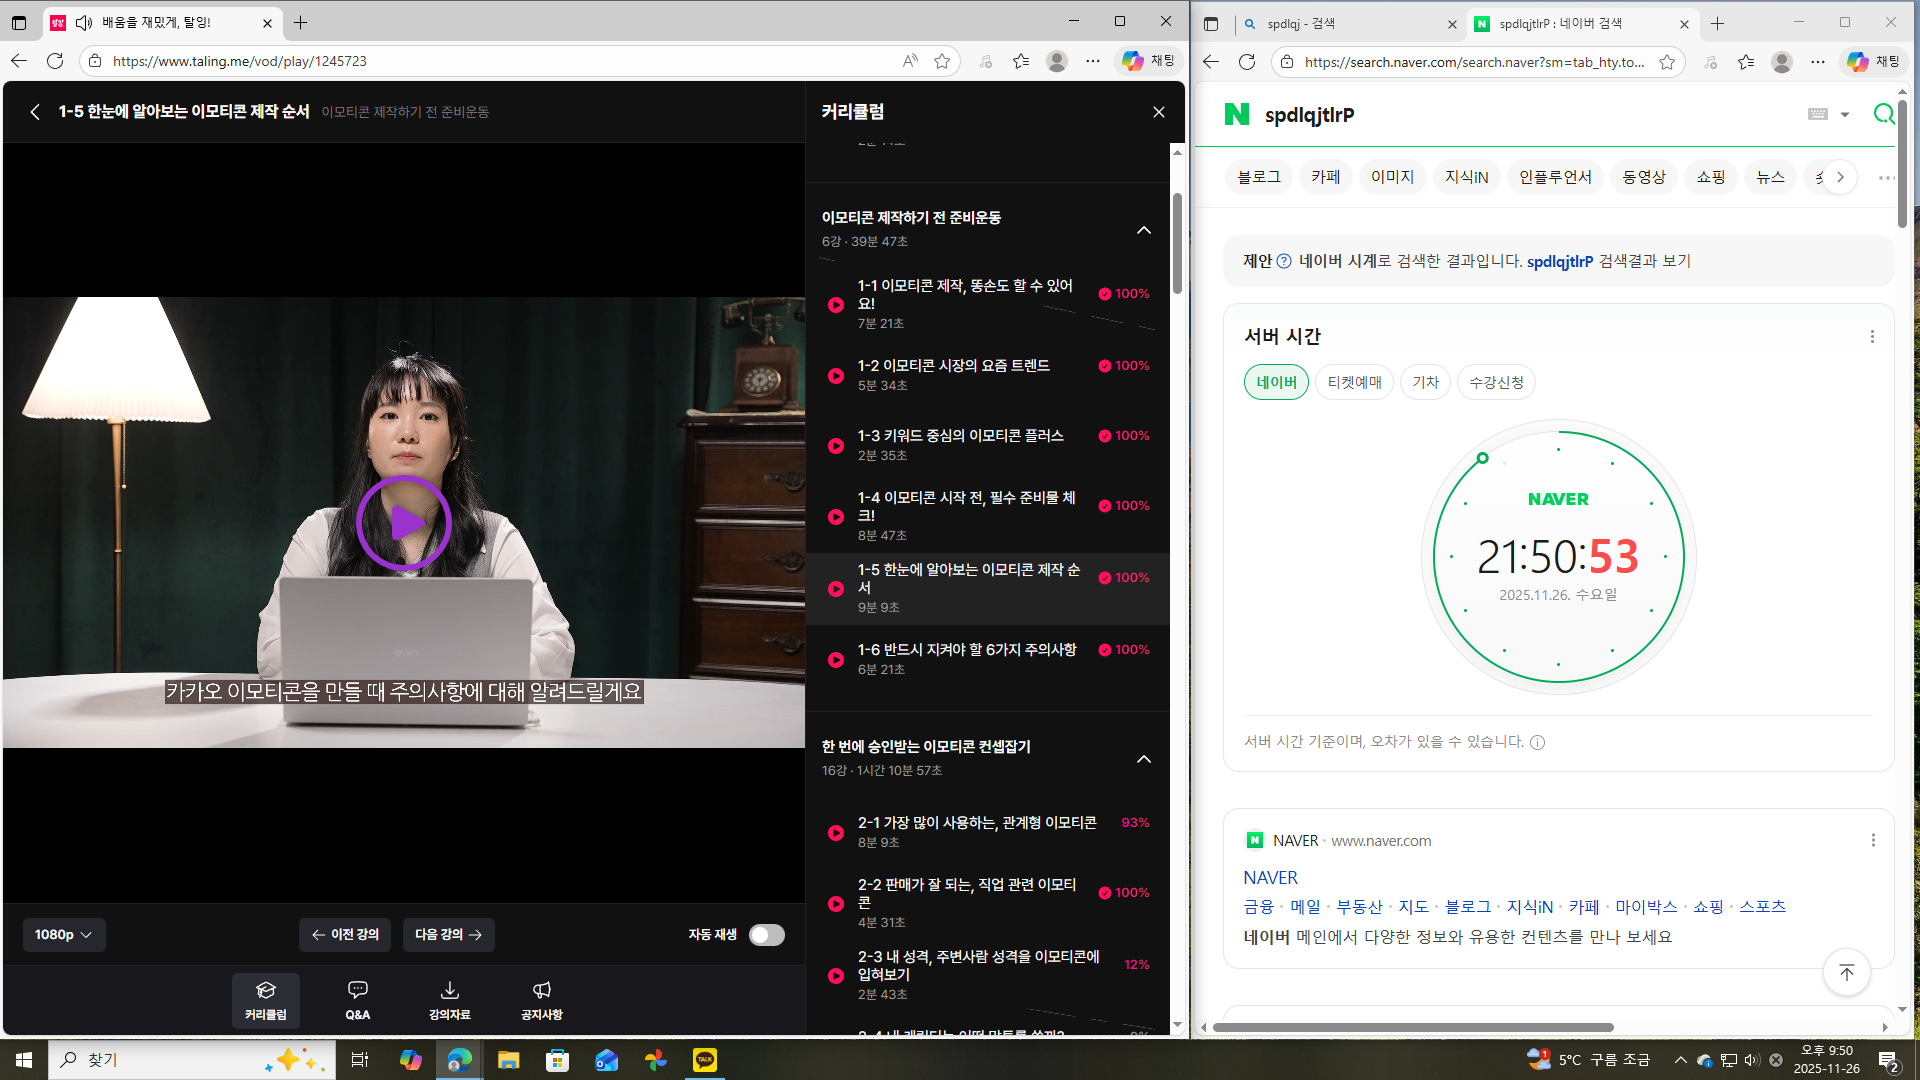Image resolution: width=1920 pixels, height=1080 pixels.
Task: Go back using the lecture title arrow
Action: tap(35, 112)
